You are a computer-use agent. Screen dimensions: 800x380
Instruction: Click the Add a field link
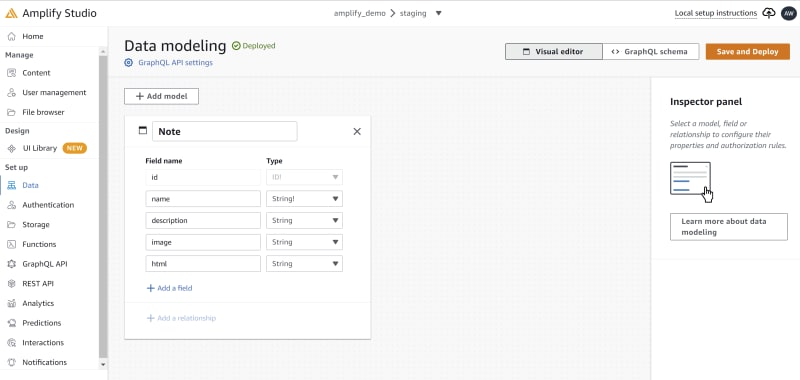click(x=169, y=288)
